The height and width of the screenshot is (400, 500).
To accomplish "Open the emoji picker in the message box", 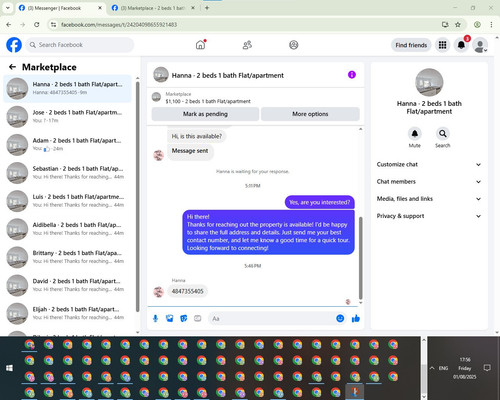I will click(340, 318).
